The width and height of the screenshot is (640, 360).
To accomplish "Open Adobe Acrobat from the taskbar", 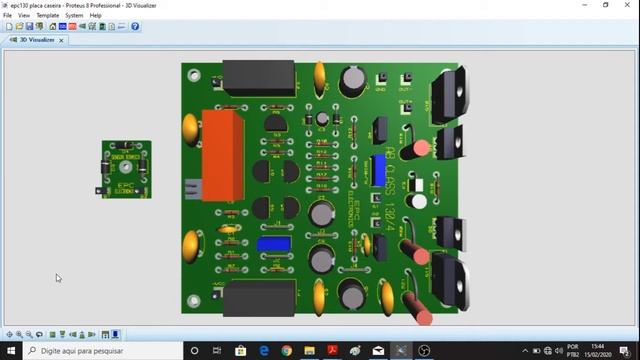I will click(x=332, y=351).
